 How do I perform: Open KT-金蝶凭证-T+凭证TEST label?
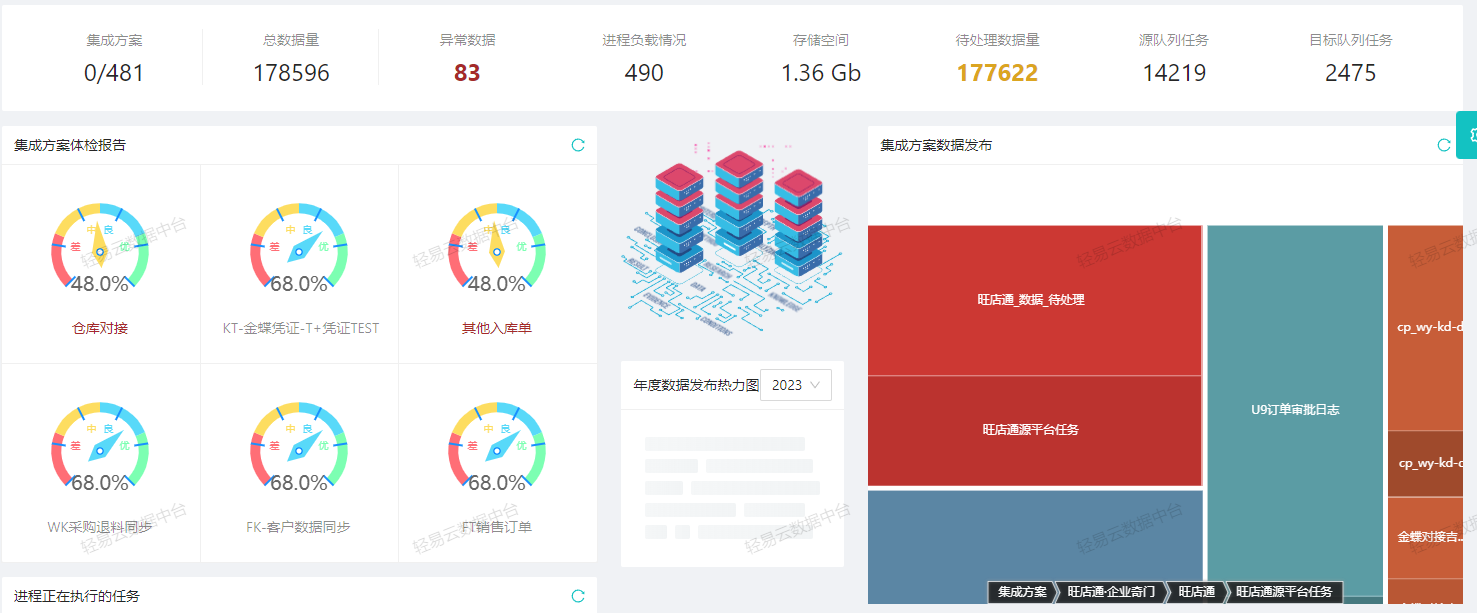299,328
